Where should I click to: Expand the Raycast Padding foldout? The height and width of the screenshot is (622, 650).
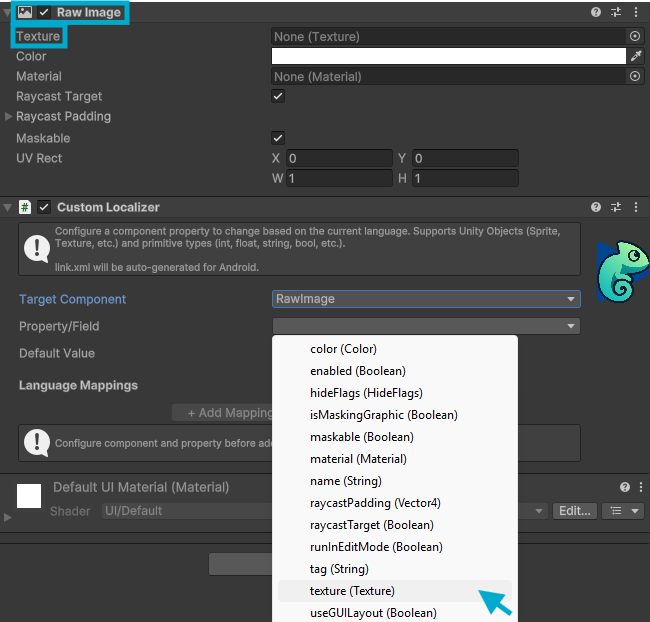click(x=9, y=117)
